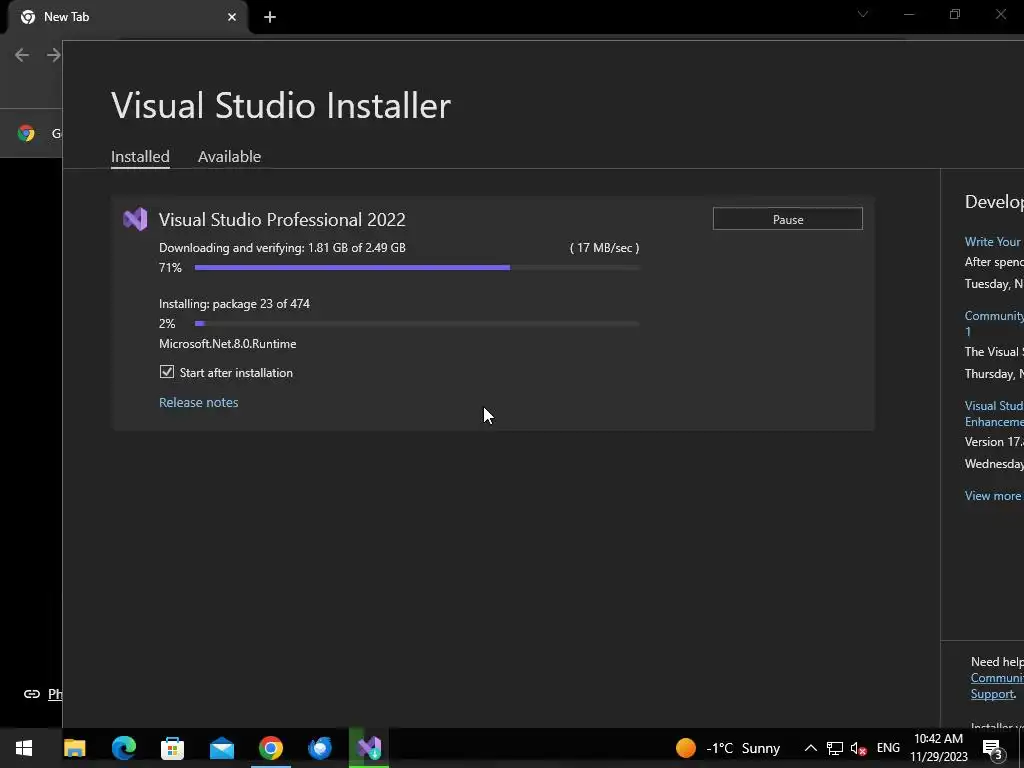Viewport: 1024px width, 768px height.
Task: Click the link icon at bottom left of Chrome
Action: pyautogui.click(x=31, y=694)
